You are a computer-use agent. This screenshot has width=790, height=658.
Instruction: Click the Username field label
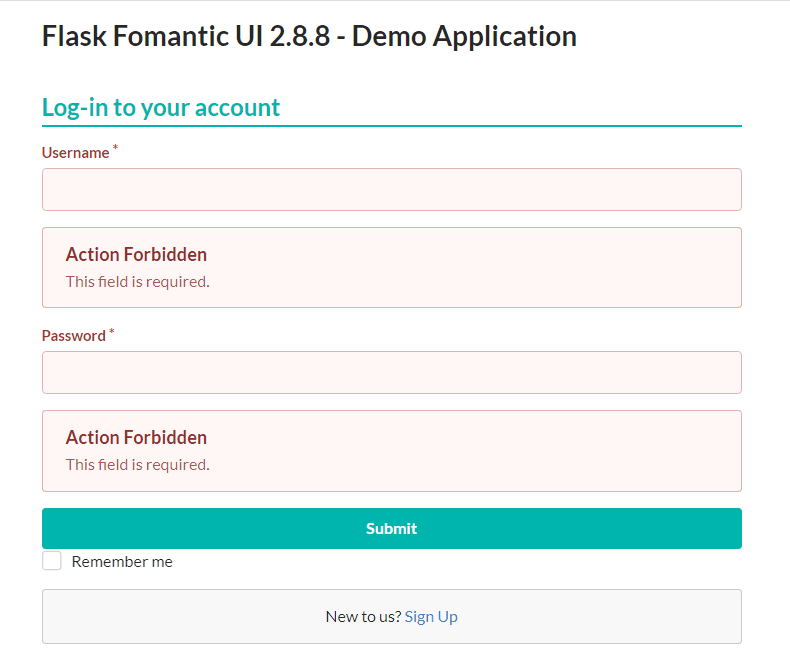tap(76, 153)
